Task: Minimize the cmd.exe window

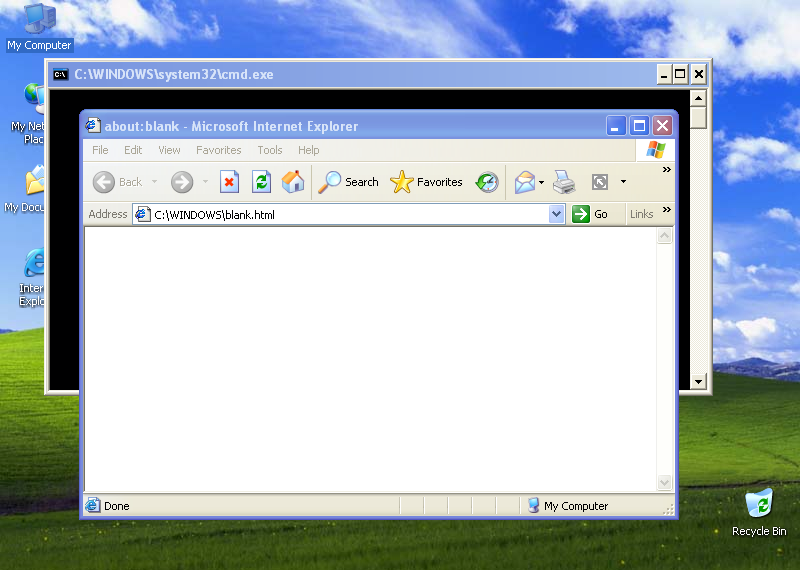Action: [664, 75]
